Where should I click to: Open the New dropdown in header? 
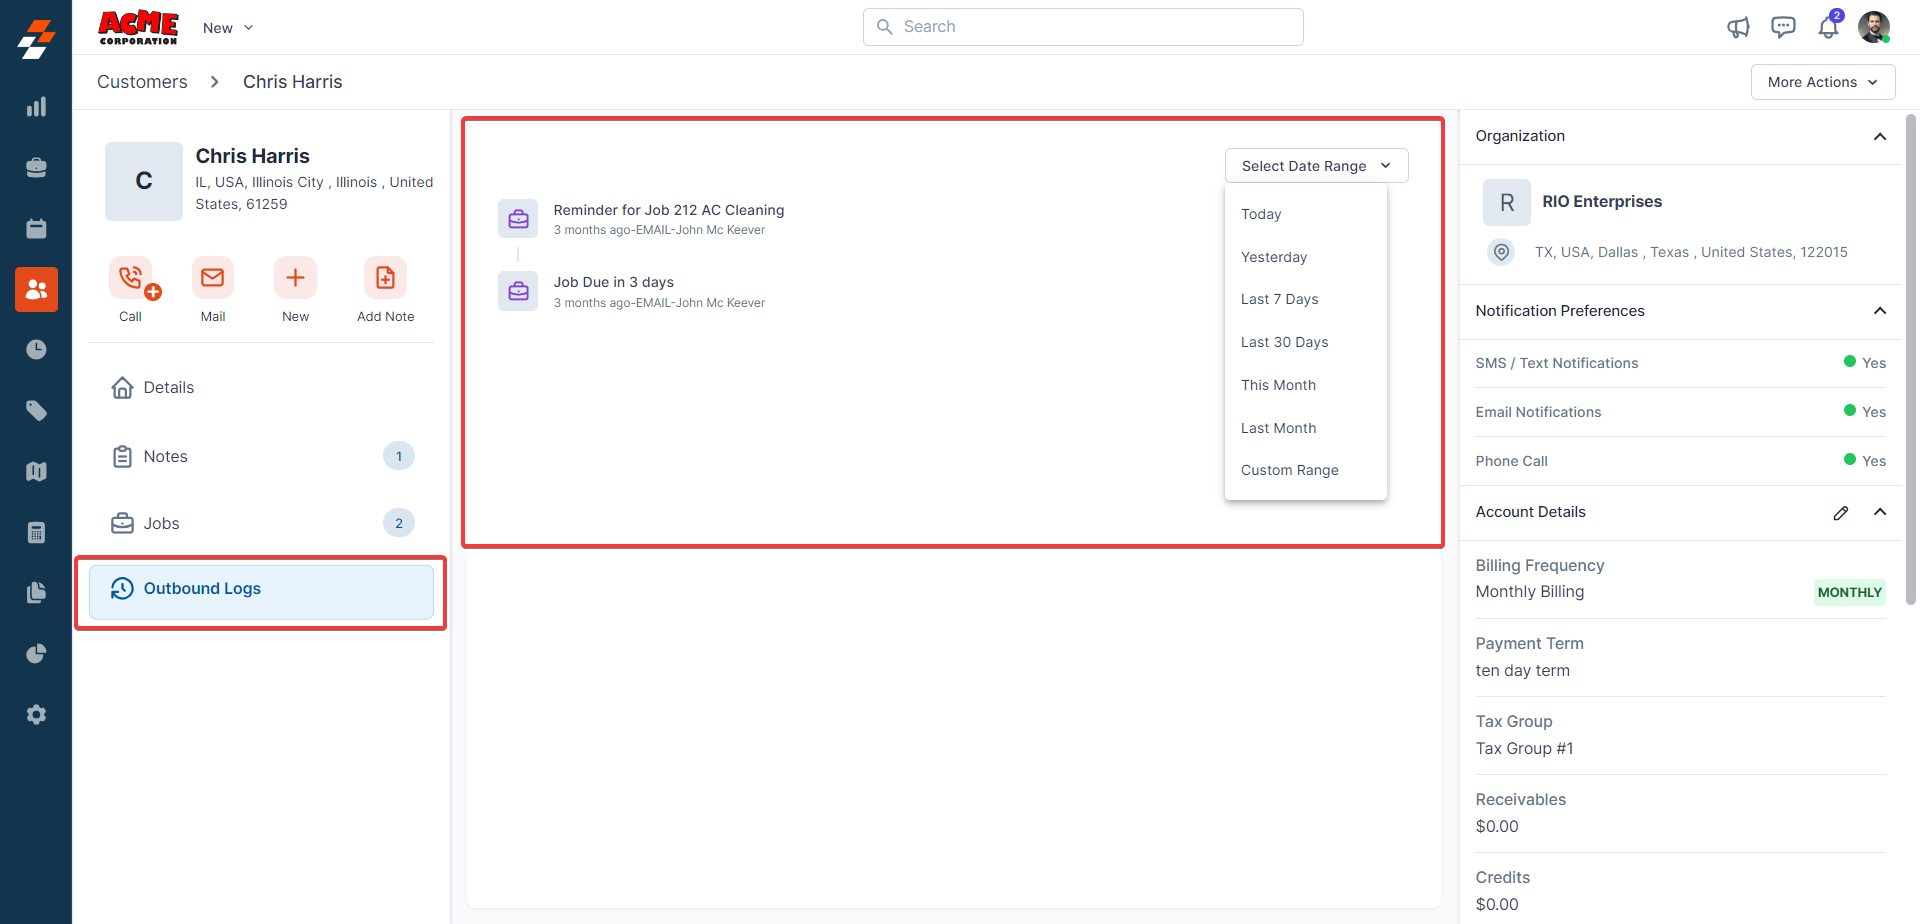point(228,28)
